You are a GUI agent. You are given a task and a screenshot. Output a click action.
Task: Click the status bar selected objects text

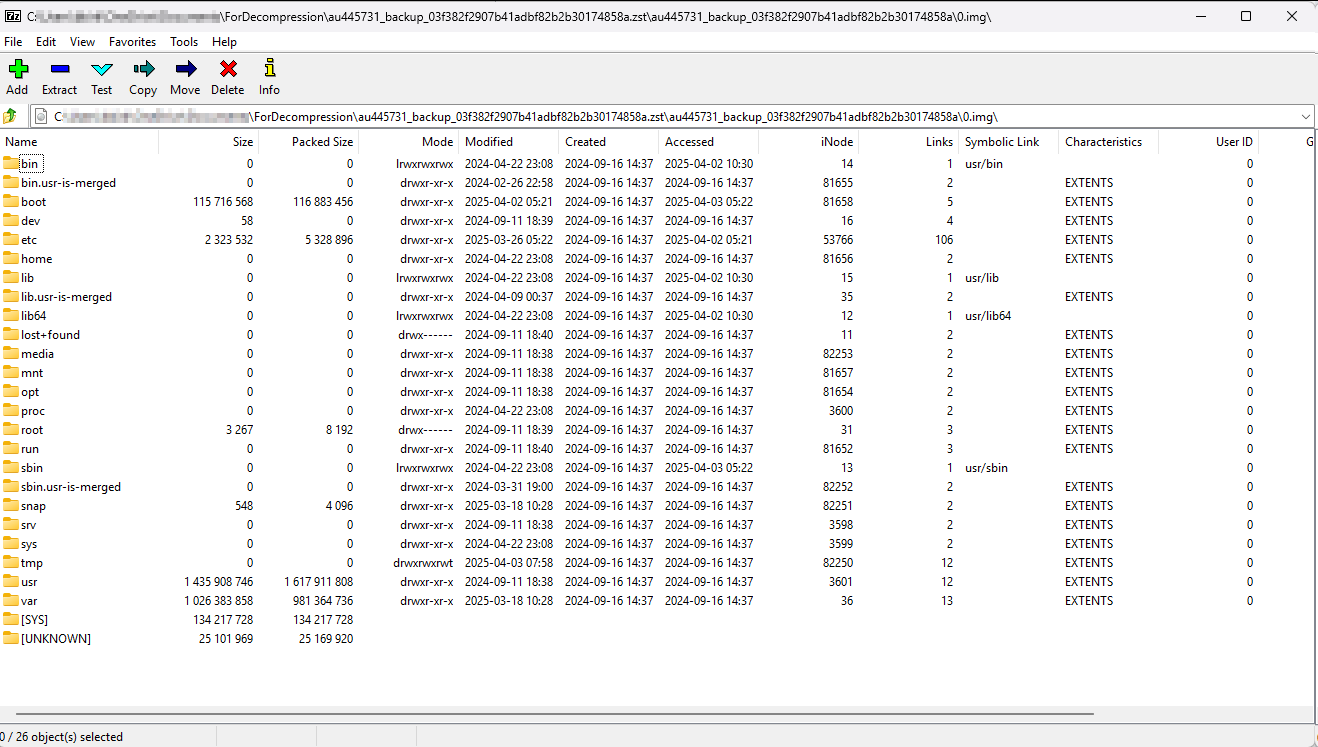62,737
